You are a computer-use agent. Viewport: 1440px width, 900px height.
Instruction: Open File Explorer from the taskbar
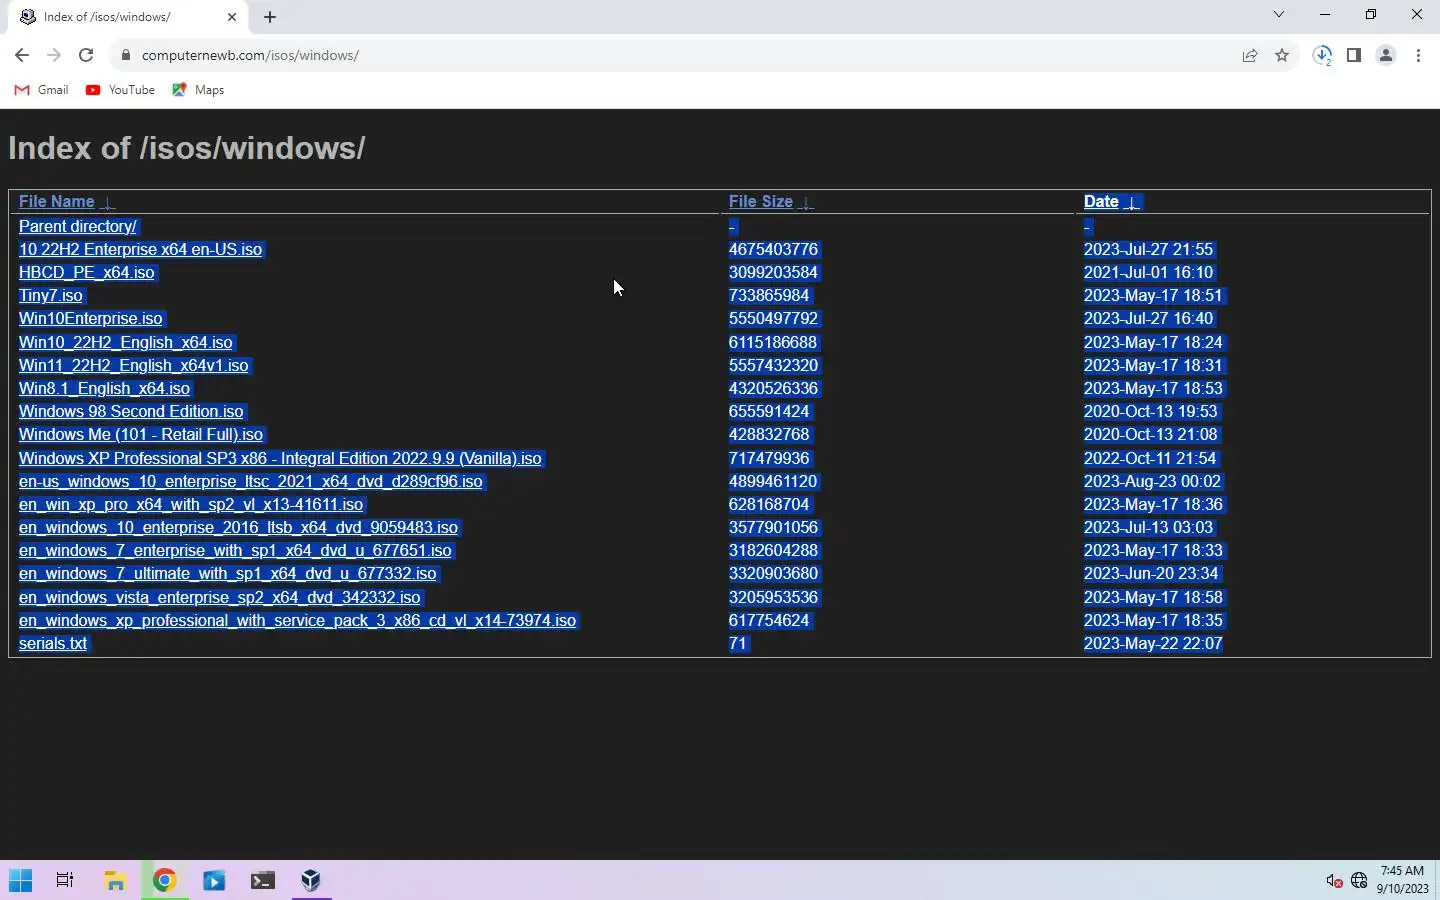pos(116,881)
